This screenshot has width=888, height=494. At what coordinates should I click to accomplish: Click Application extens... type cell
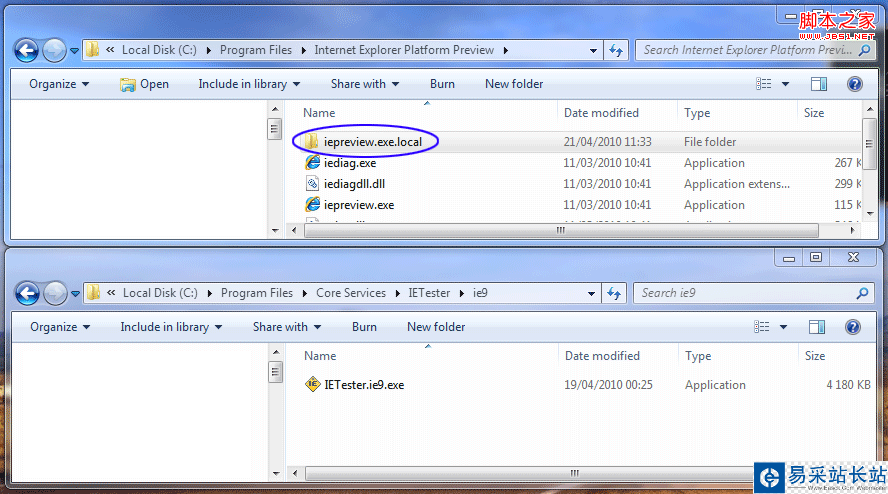point(737,184)
